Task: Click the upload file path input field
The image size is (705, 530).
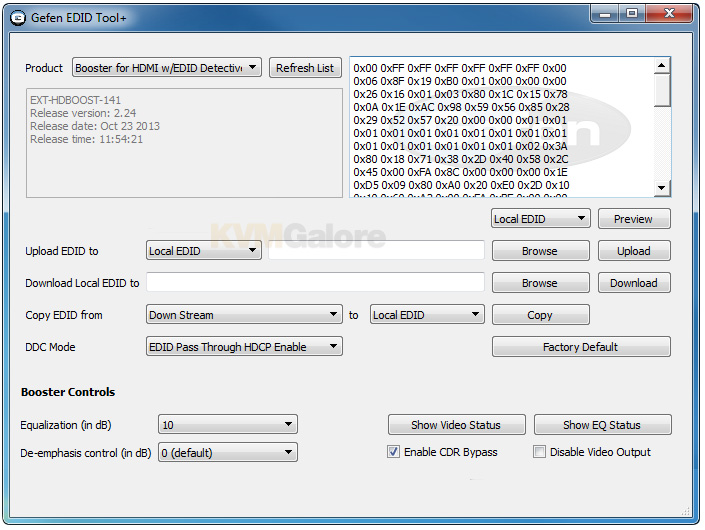Action: coord(376,250)
